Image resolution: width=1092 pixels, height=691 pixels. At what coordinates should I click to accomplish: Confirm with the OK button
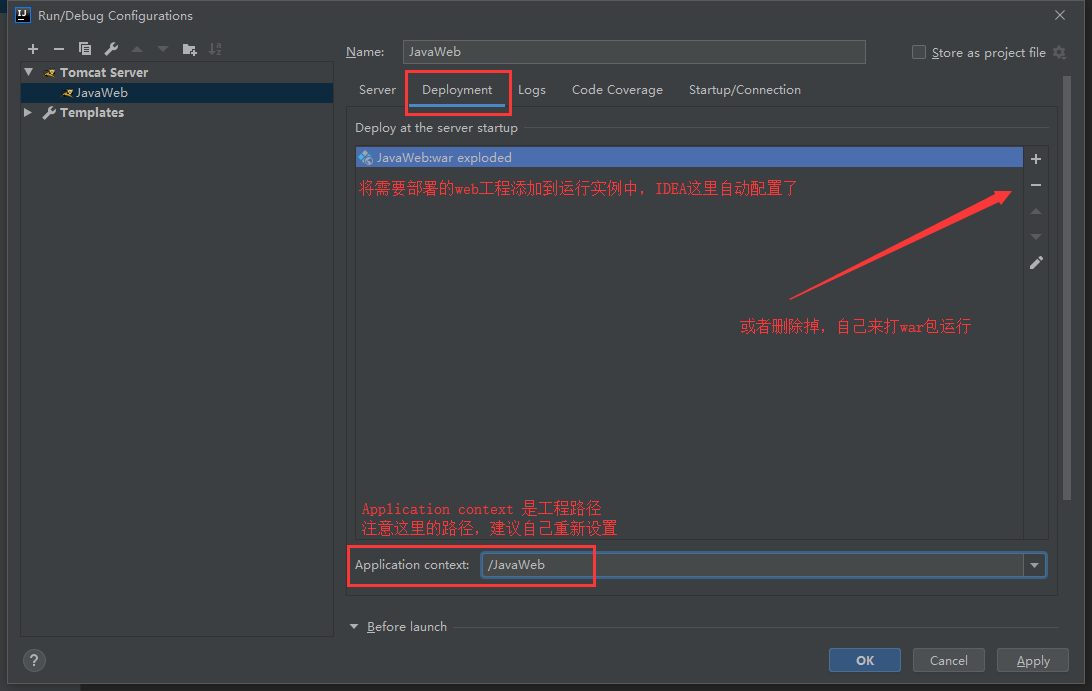864,660
